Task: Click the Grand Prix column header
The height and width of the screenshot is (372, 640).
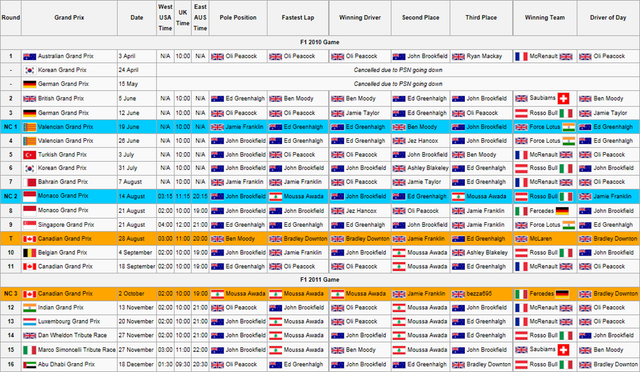Action: (69, 18)
